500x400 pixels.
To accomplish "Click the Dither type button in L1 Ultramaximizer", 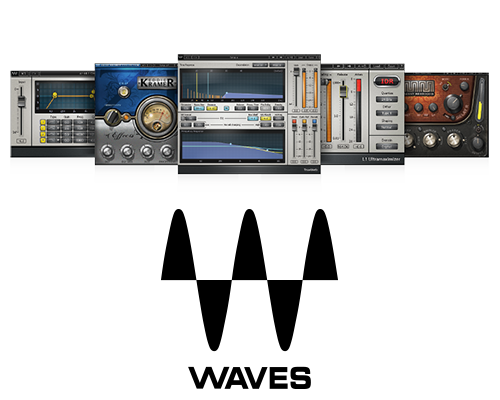I will coord(387,113).
